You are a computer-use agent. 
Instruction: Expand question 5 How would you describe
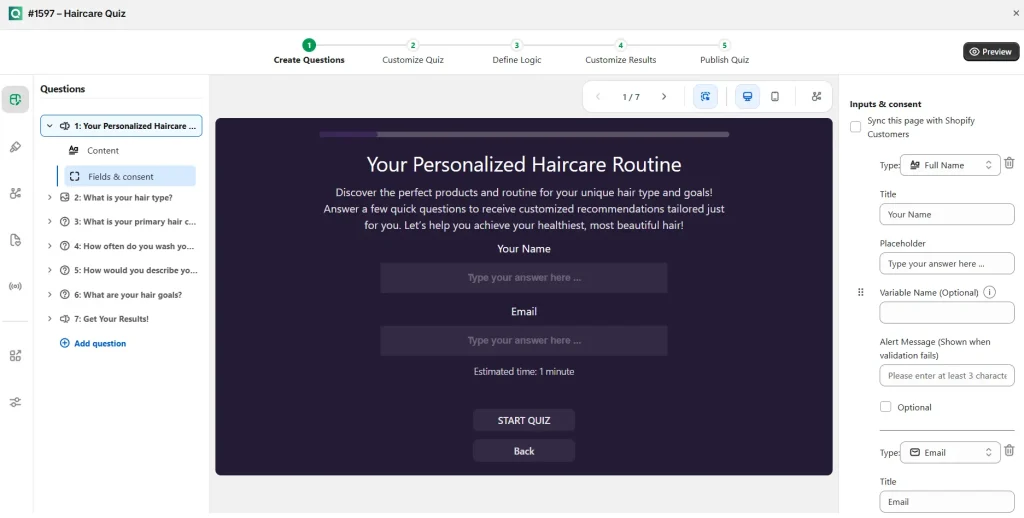(50, 270)
